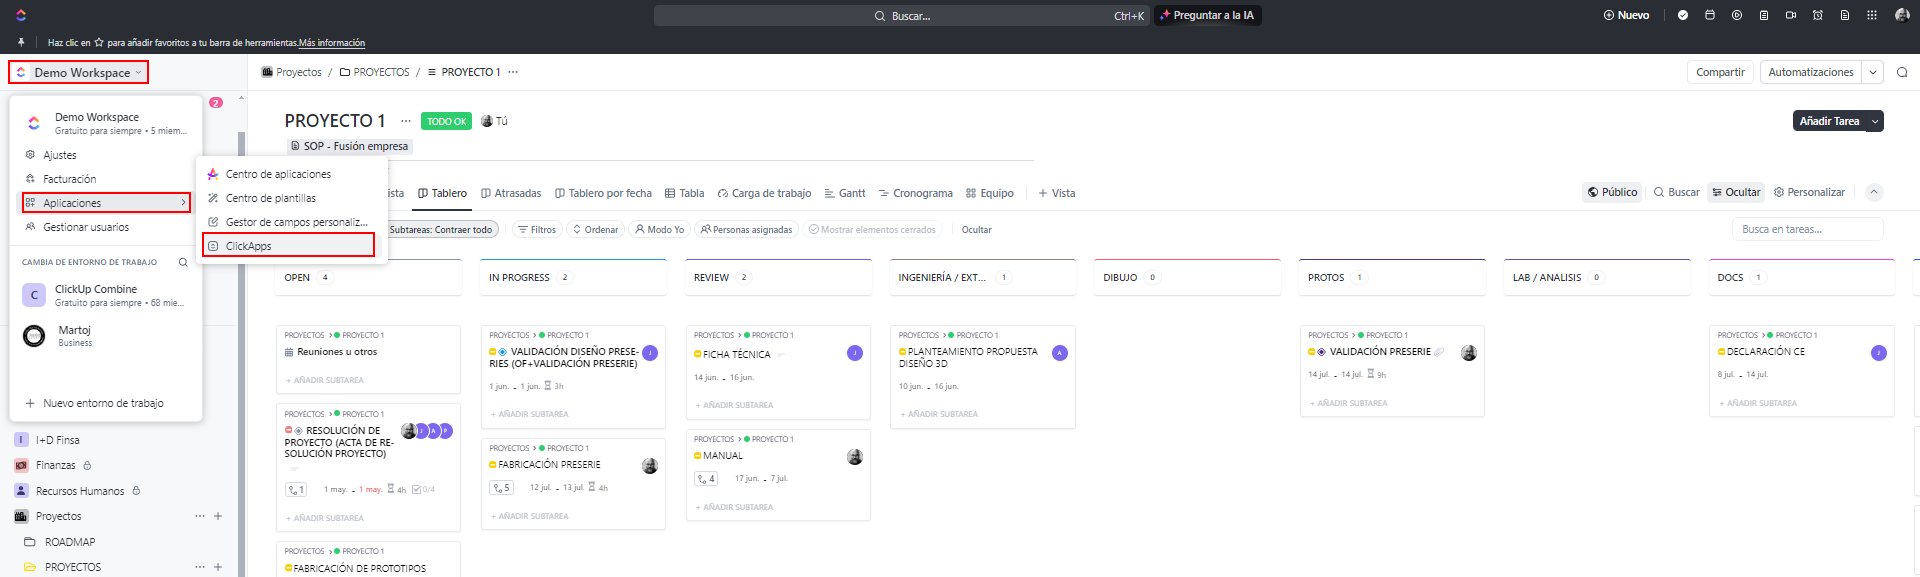Click the green TODO OK status badge

coord(446,121)
